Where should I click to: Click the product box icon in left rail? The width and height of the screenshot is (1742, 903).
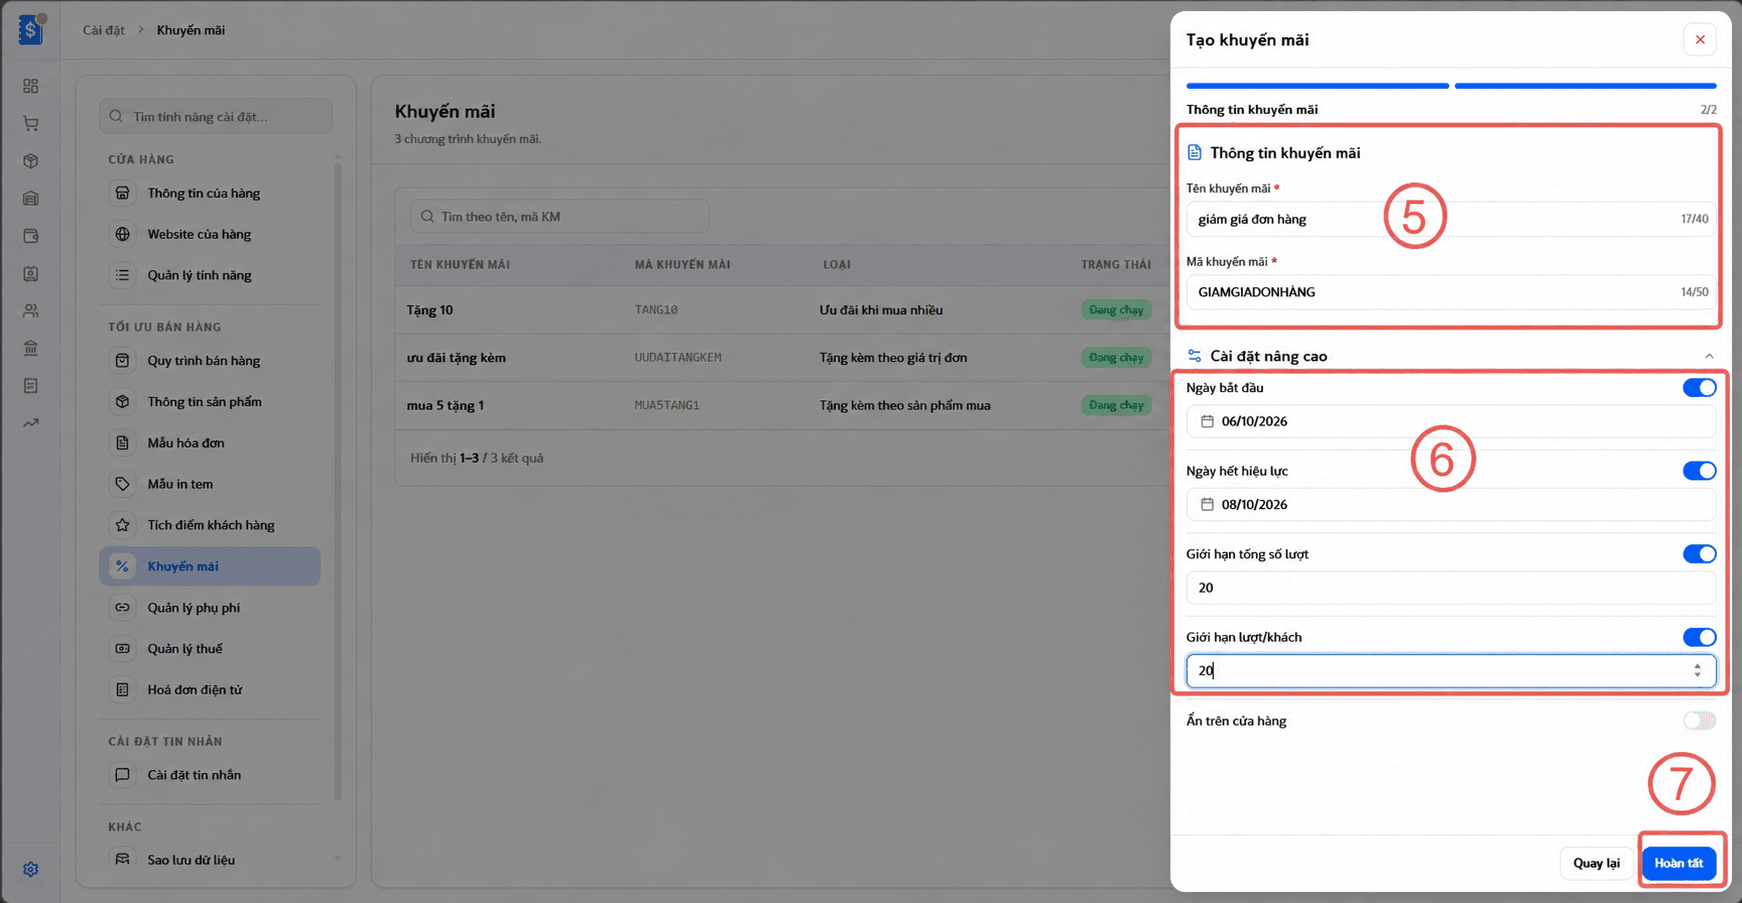coord(31,161)
